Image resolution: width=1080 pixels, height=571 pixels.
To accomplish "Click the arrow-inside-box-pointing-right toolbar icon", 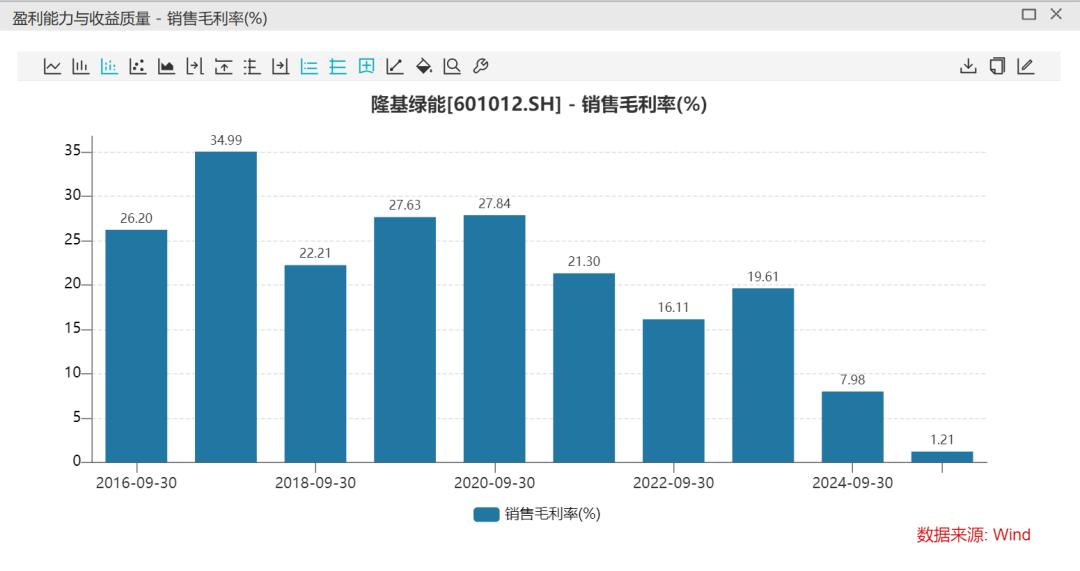I will point(280,66).
